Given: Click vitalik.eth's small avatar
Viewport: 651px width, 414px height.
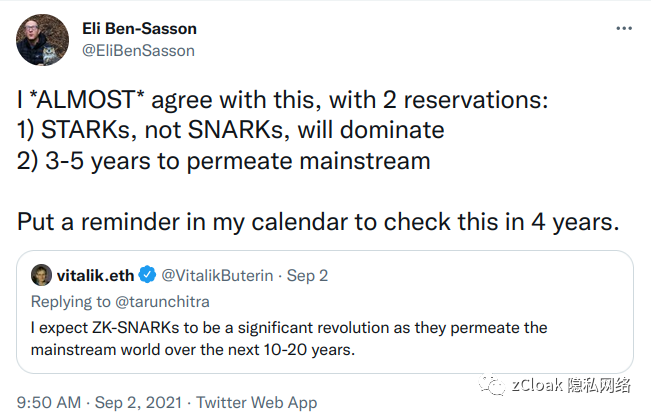Looking at the screenshot, I should pyautogui.click(x=41, y=275).
